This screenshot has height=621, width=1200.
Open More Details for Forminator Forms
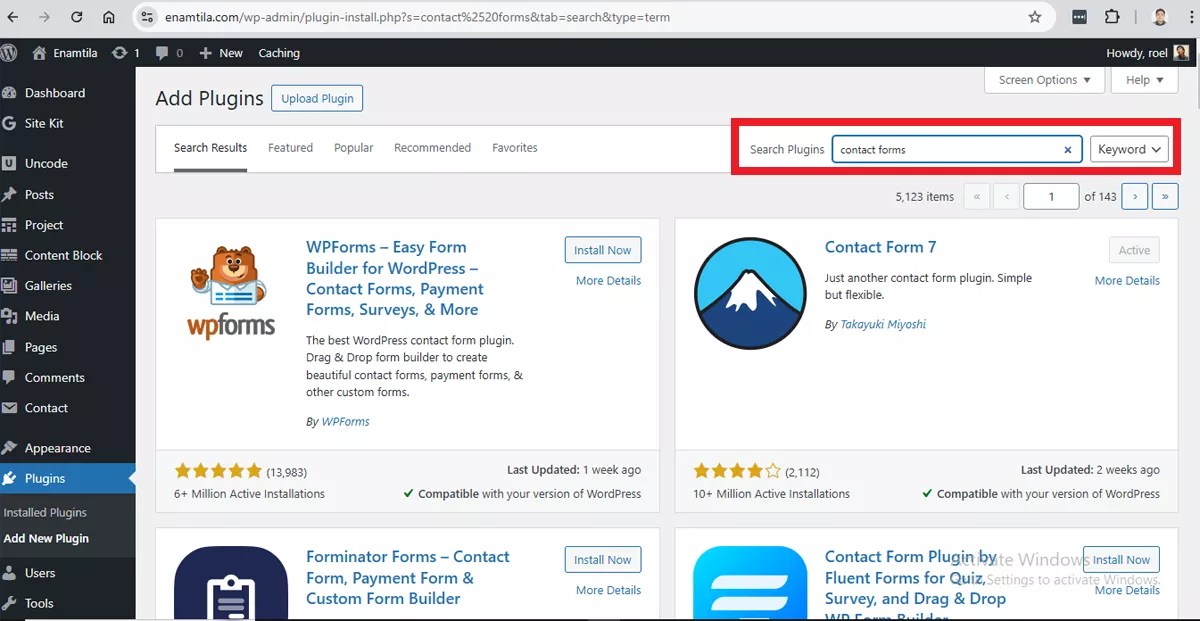608,591
